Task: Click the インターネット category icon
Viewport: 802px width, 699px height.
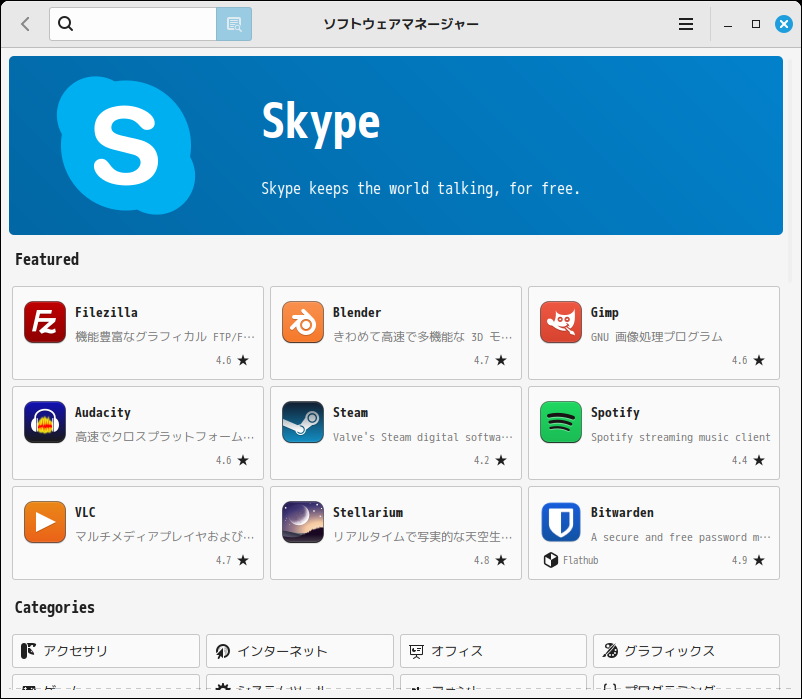Action: click(x=222, y=651)
